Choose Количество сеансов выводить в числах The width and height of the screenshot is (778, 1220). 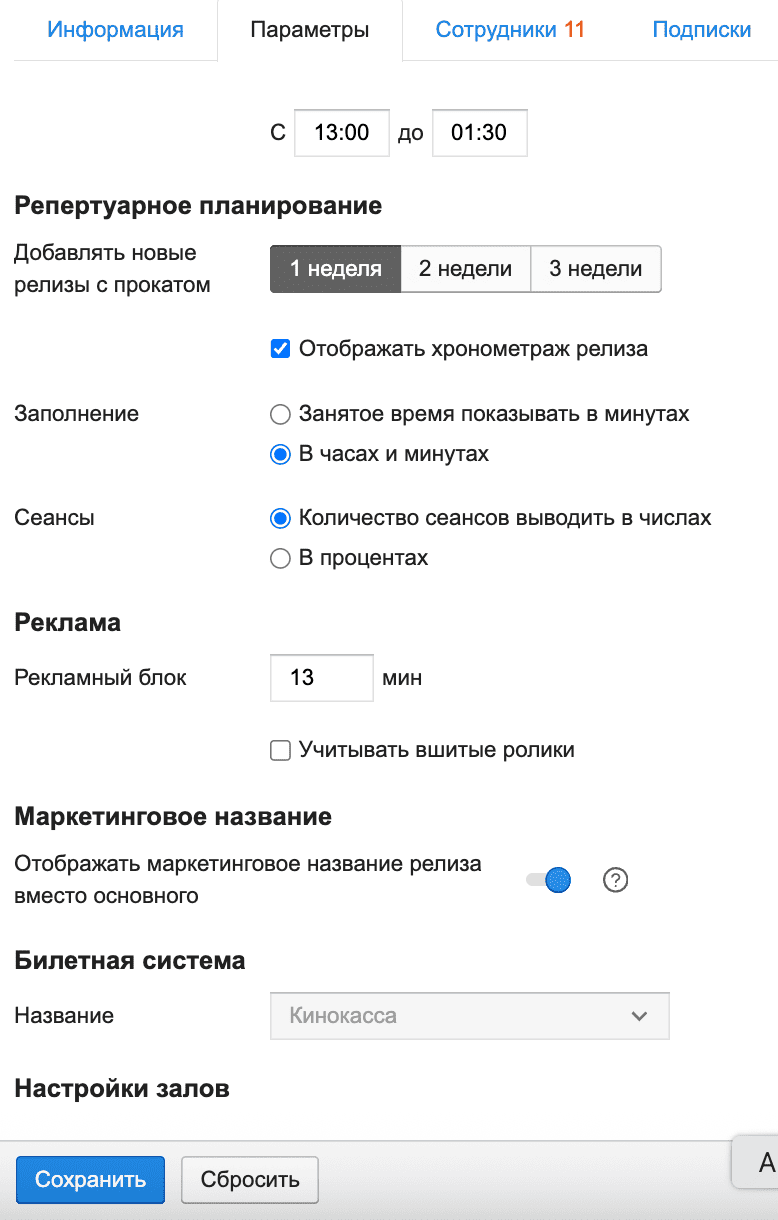[x=281, y=518]
